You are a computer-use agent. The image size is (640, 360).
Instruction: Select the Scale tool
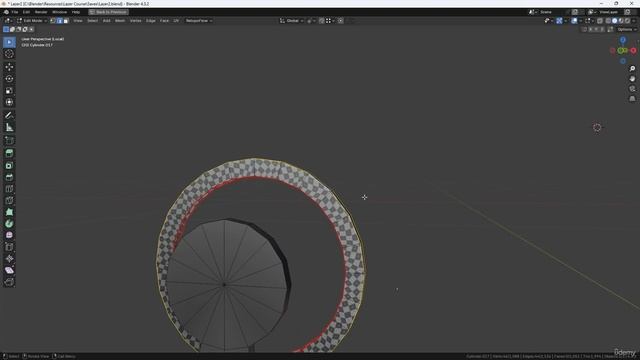tap(9, 90)
